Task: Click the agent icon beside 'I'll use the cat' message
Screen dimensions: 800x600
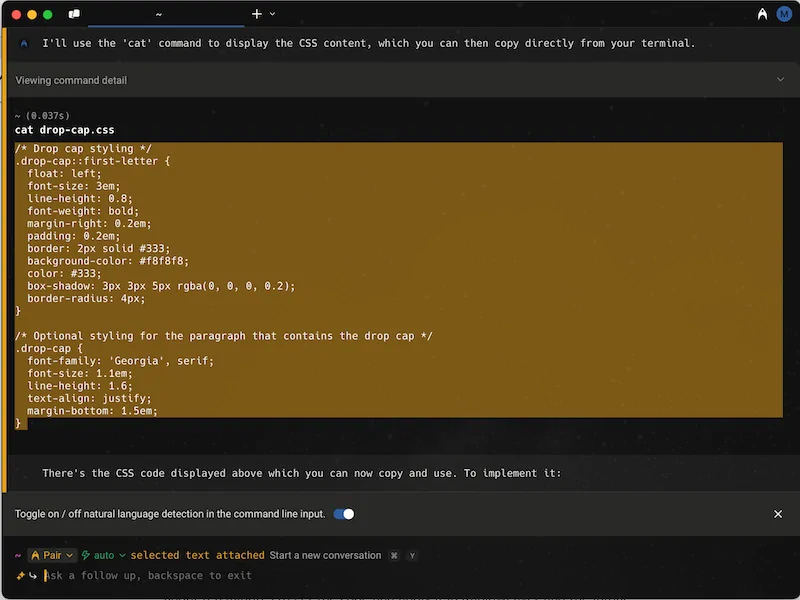Action: (24, 43)
